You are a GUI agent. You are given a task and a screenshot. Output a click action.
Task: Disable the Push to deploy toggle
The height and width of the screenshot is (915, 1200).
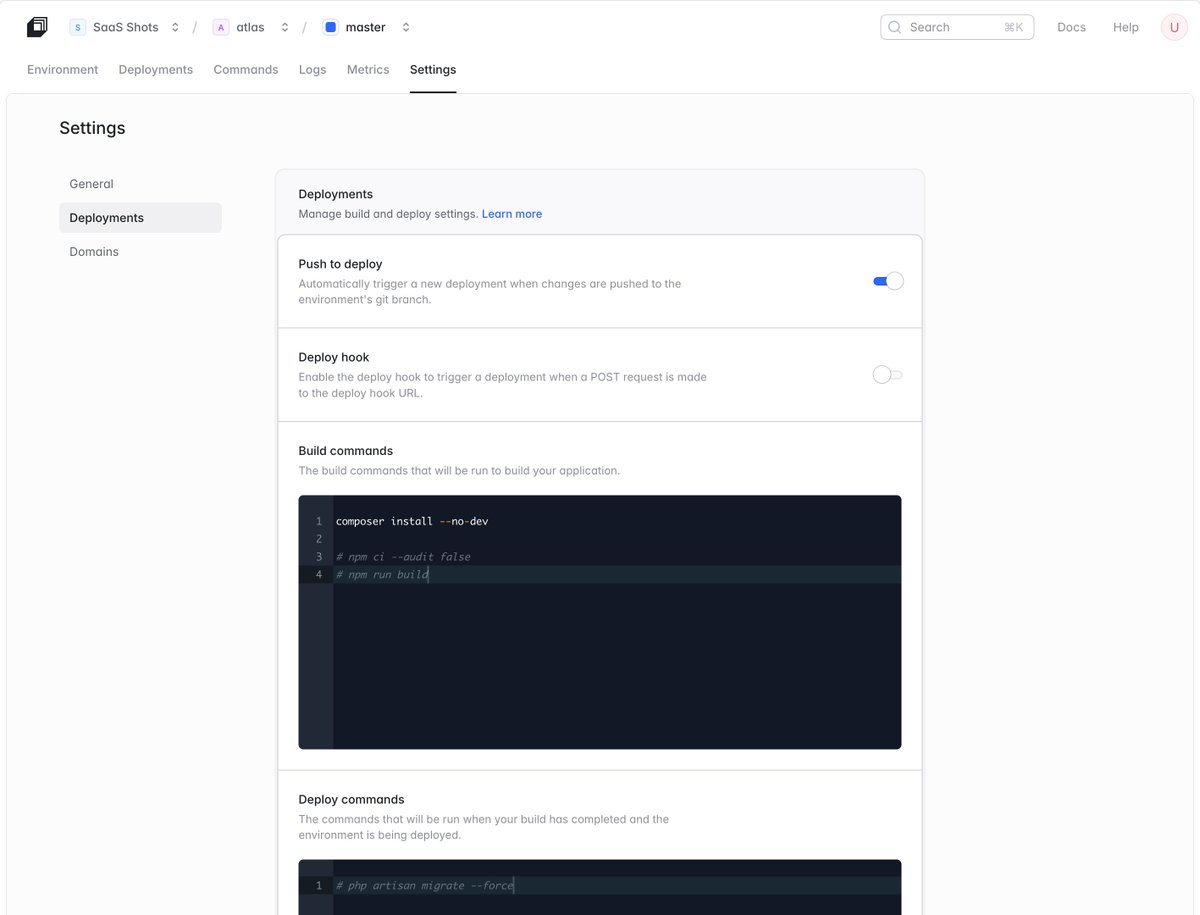[x=888, y=281]
